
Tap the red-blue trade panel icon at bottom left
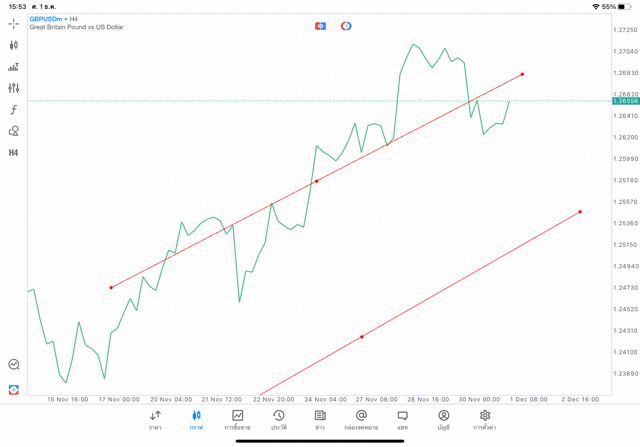13,389
